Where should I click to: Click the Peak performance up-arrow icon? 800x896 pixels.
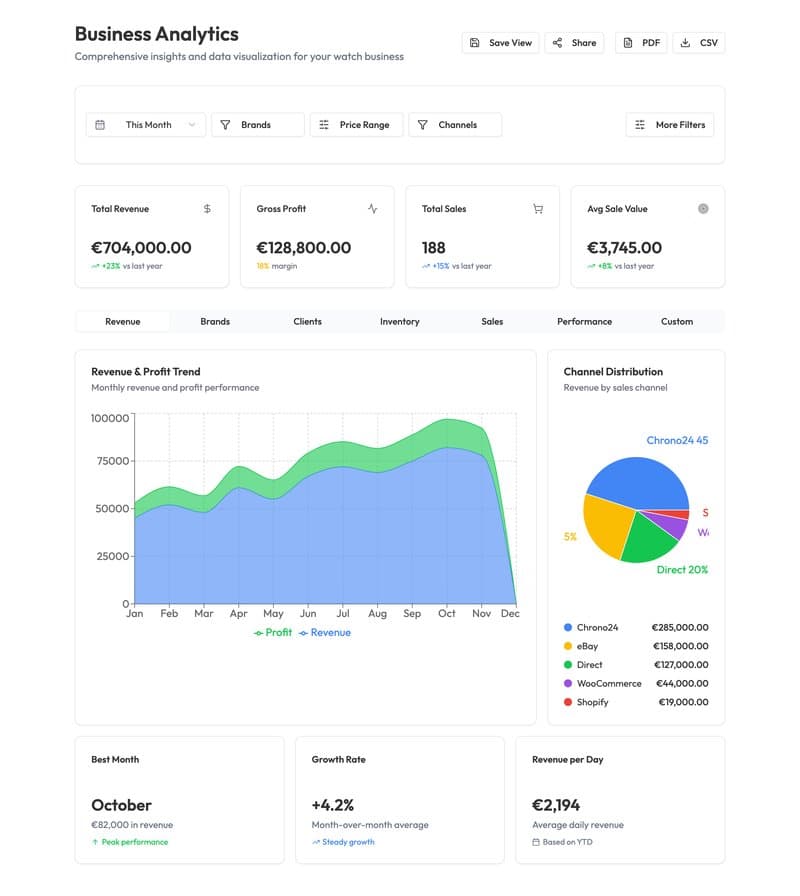coord(95,842)
